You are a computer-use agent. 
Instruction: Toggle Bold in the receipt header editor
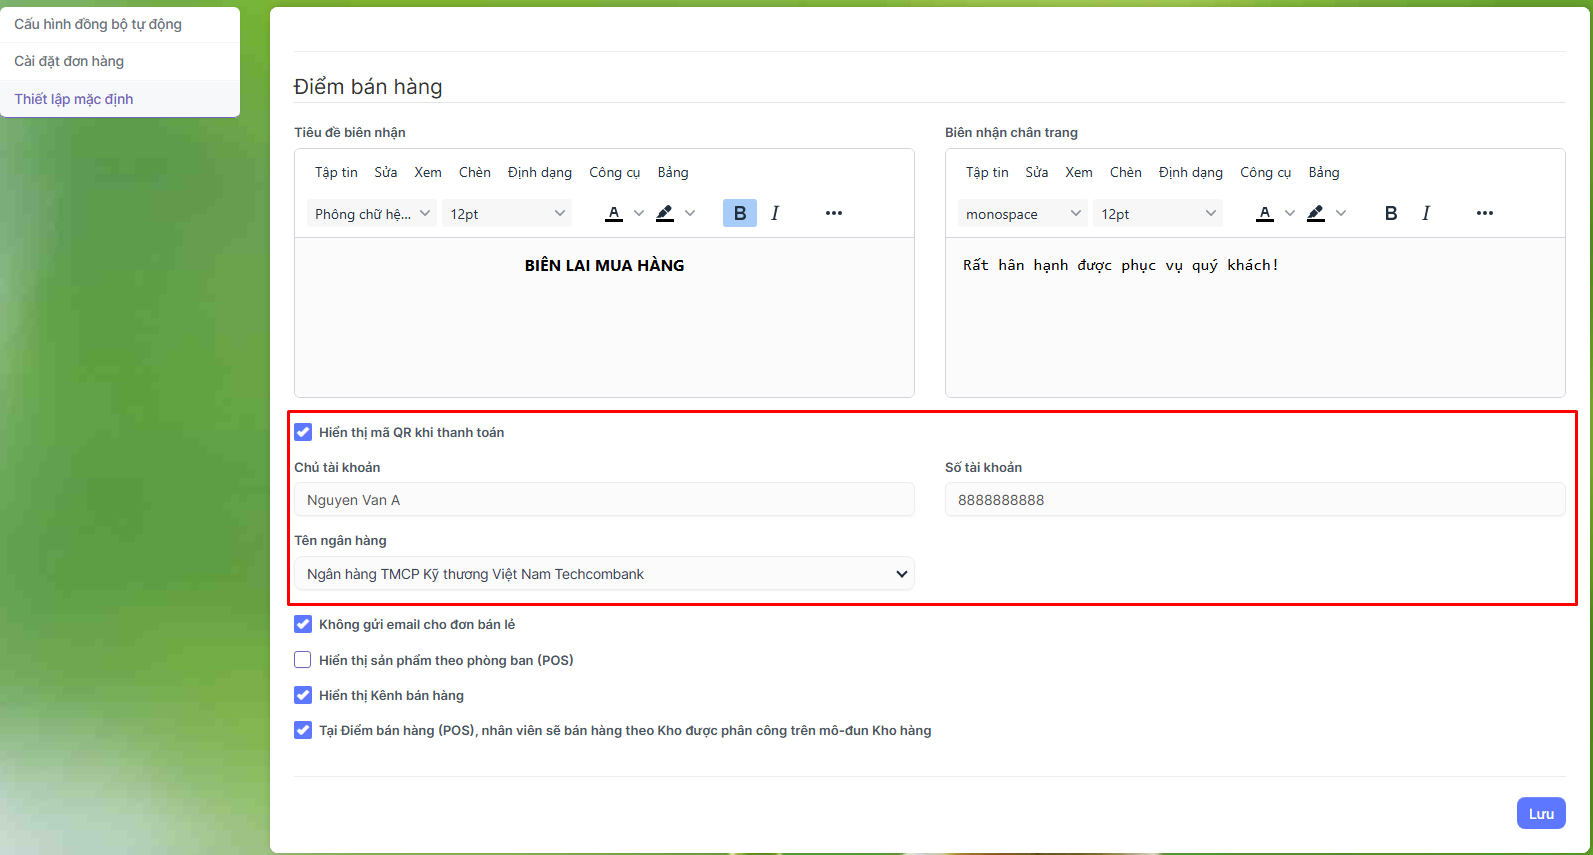[x=739, y=213]
